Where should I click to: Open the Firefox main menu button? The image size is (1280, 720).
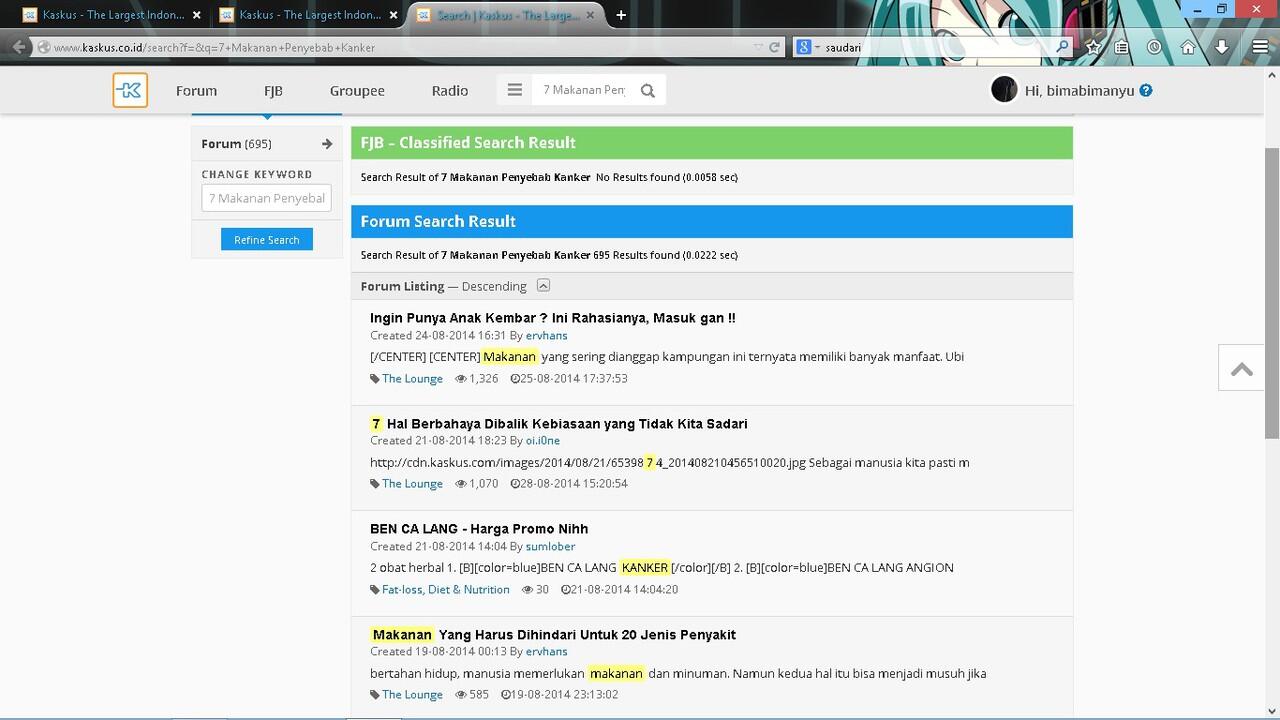1260,47
